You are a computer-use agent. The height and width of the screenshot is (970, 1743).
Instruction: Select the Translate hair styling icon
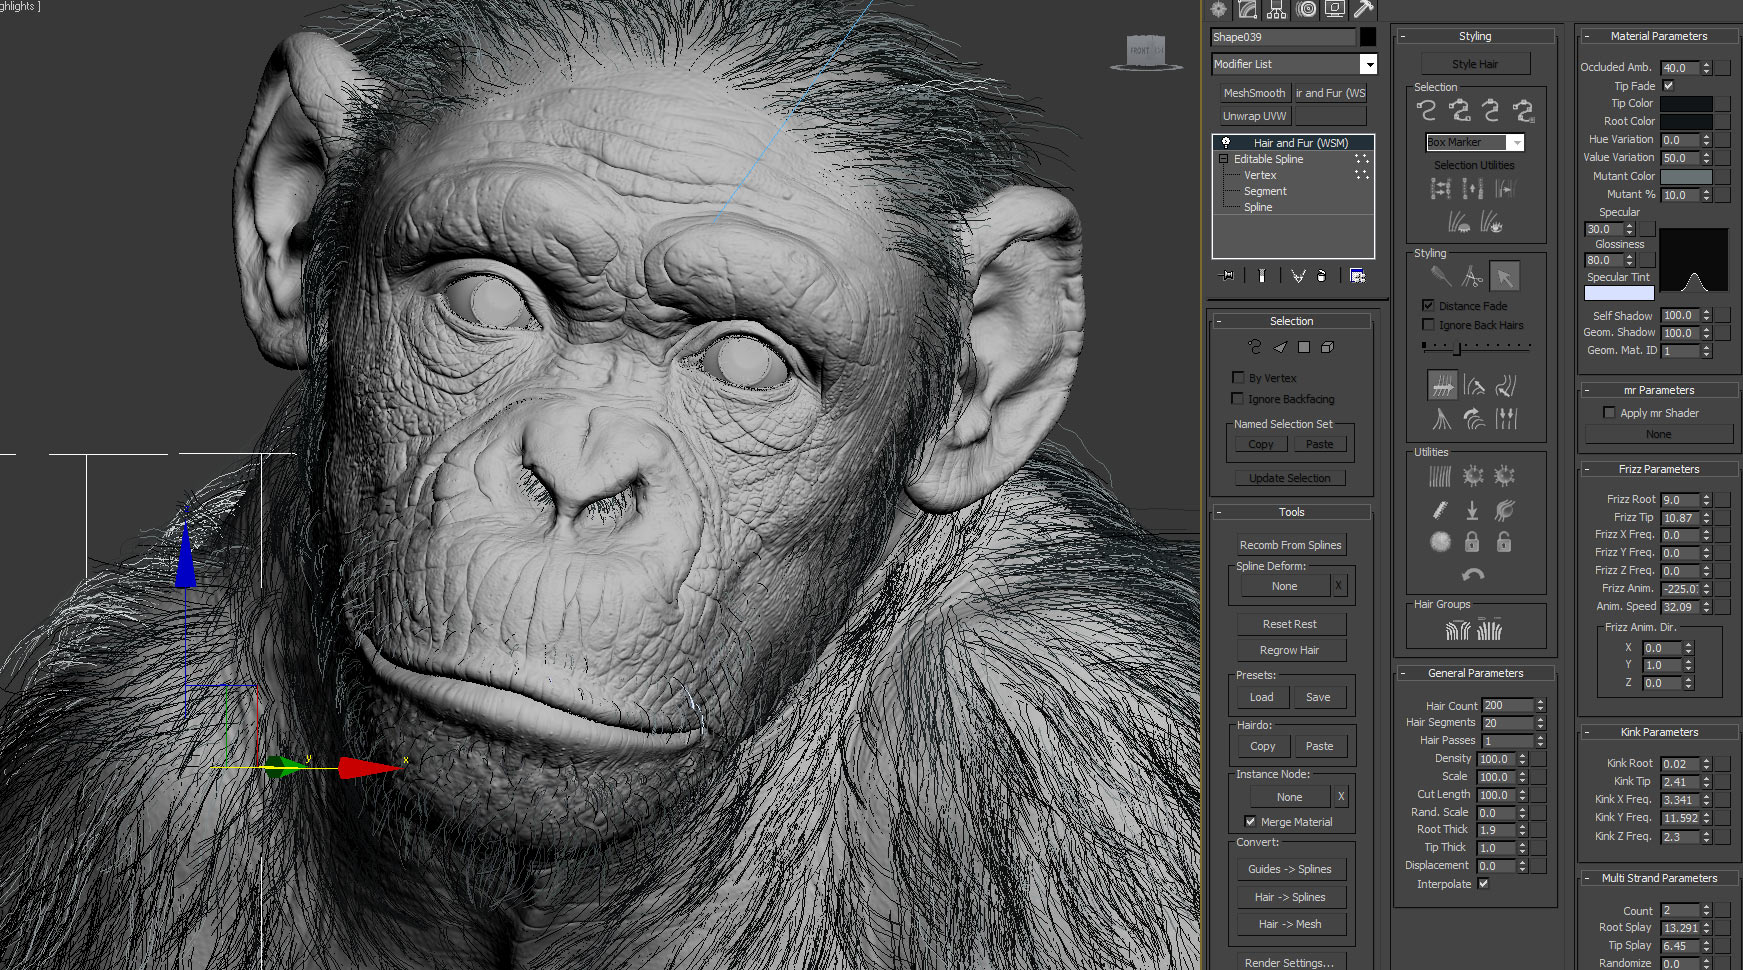click(x=1441, y=385)
